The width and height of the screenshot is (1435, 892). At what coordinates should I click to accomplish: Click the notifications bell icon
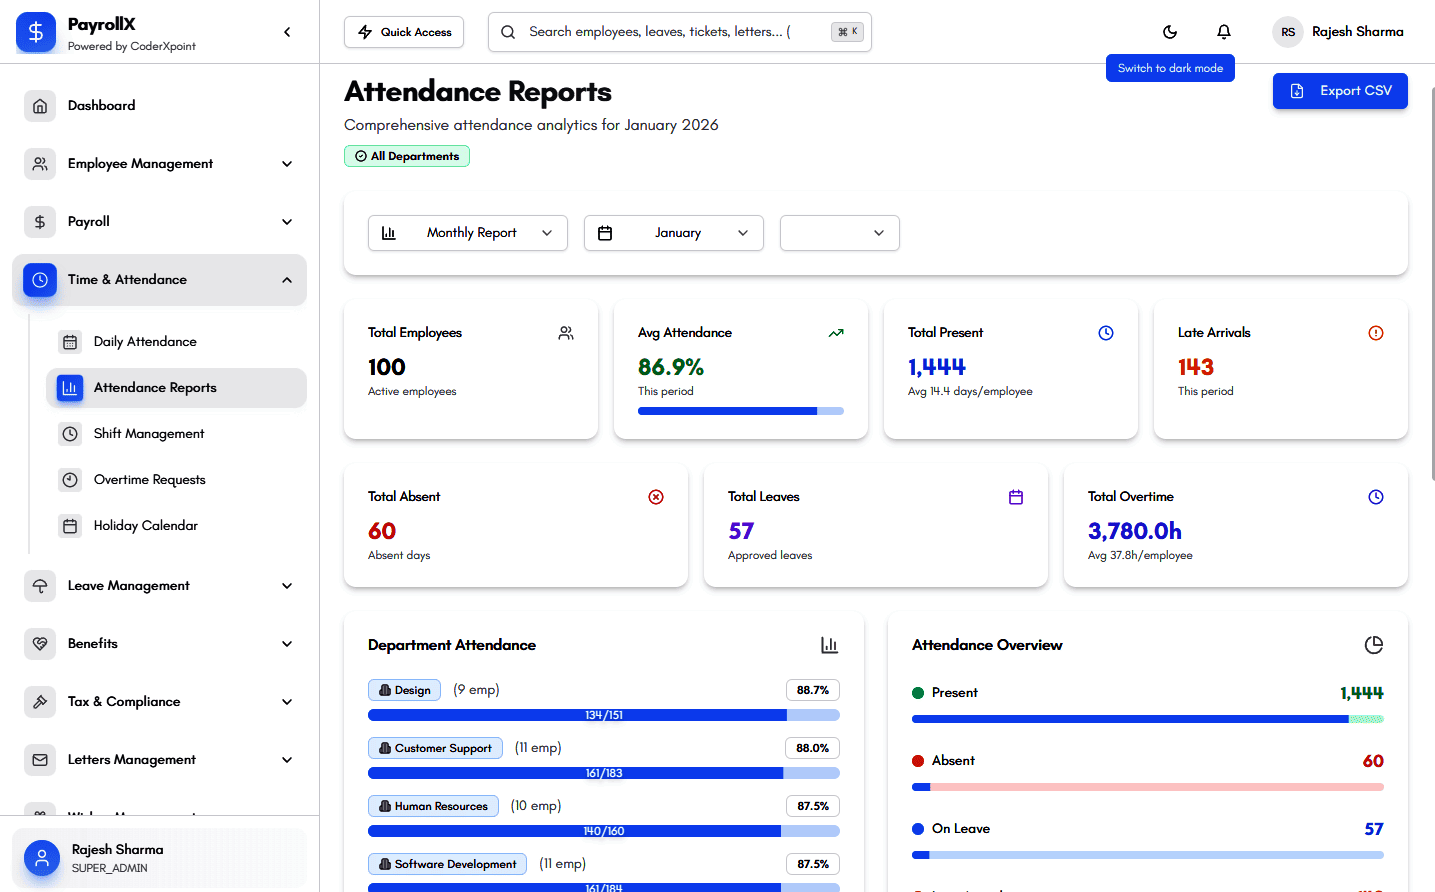coord(1223,32)
